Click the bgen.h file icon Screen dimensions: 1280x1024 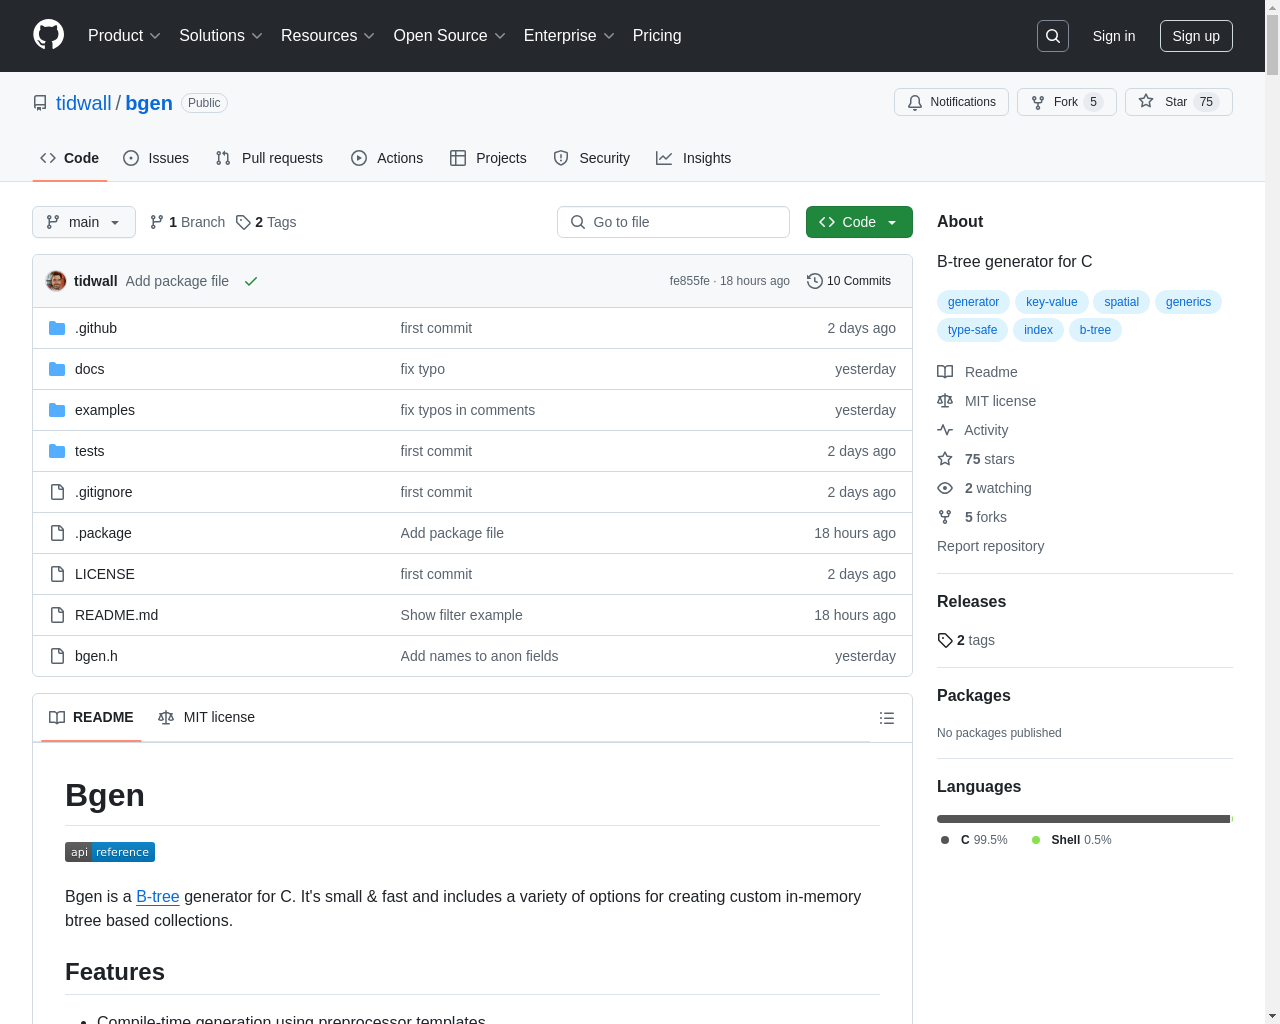(57, 656)
